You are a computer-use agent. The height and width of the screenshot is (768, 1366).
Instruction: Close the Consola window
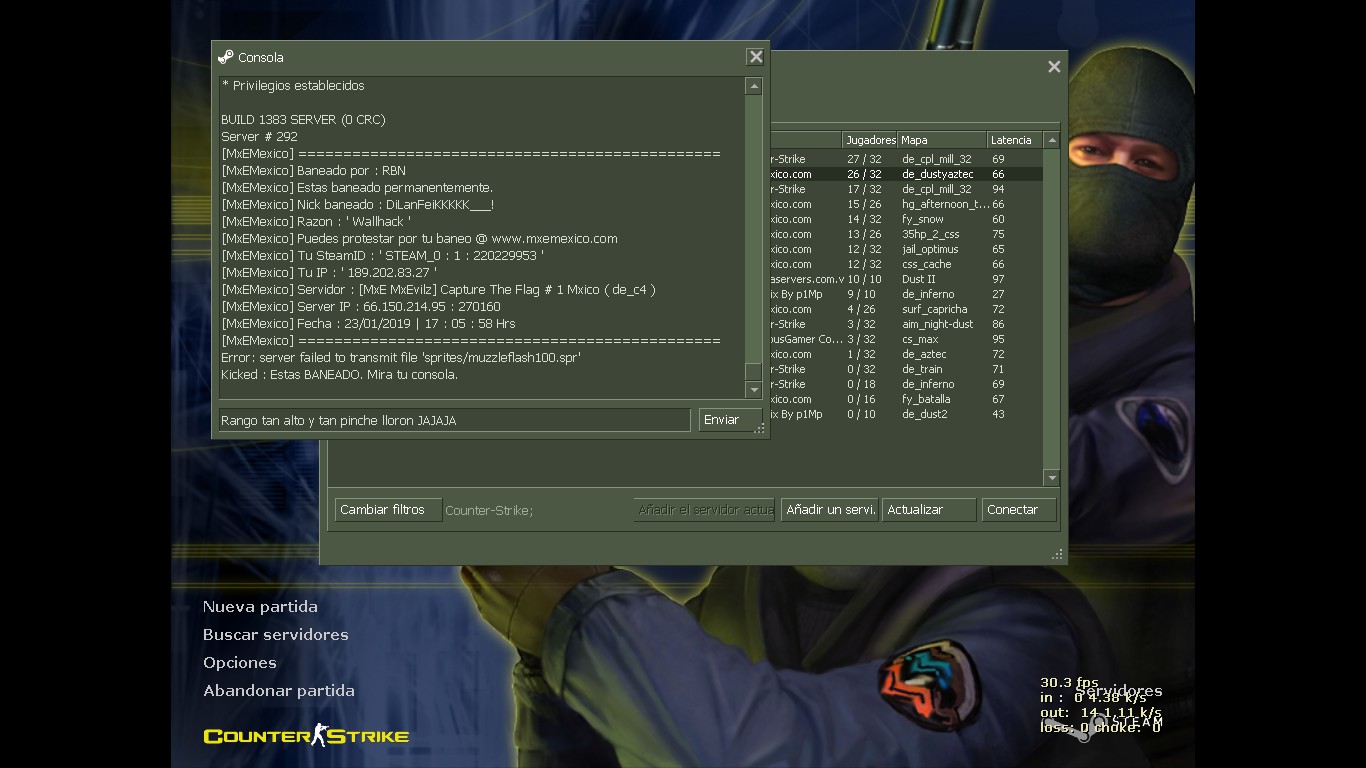coord(756,57)
